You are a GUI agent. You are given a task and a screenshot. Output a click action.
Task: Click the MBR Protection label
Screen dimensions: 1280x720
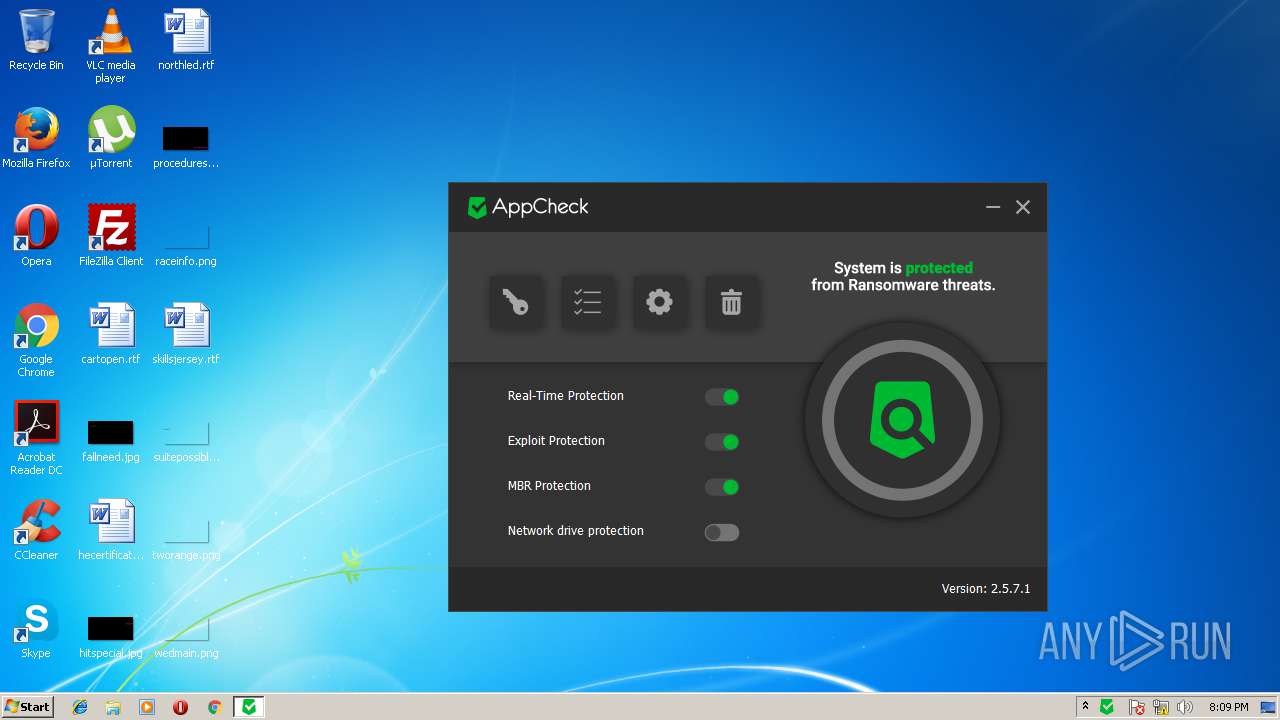click(x=549, y=486)
